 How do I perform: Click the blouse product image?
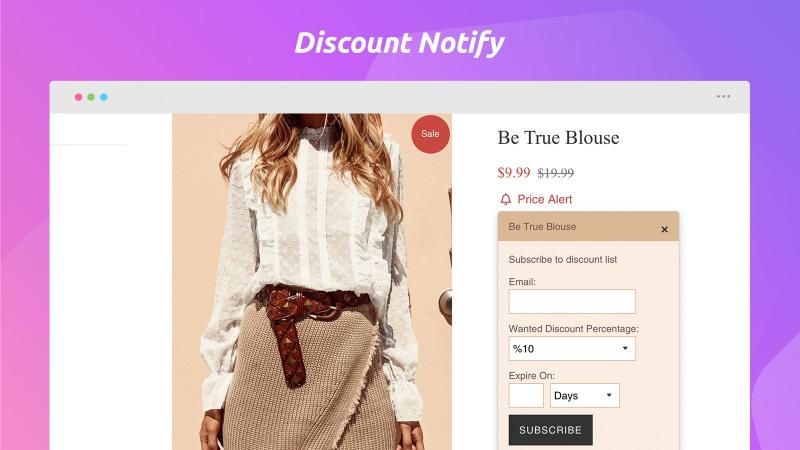[x=312, y=282]
